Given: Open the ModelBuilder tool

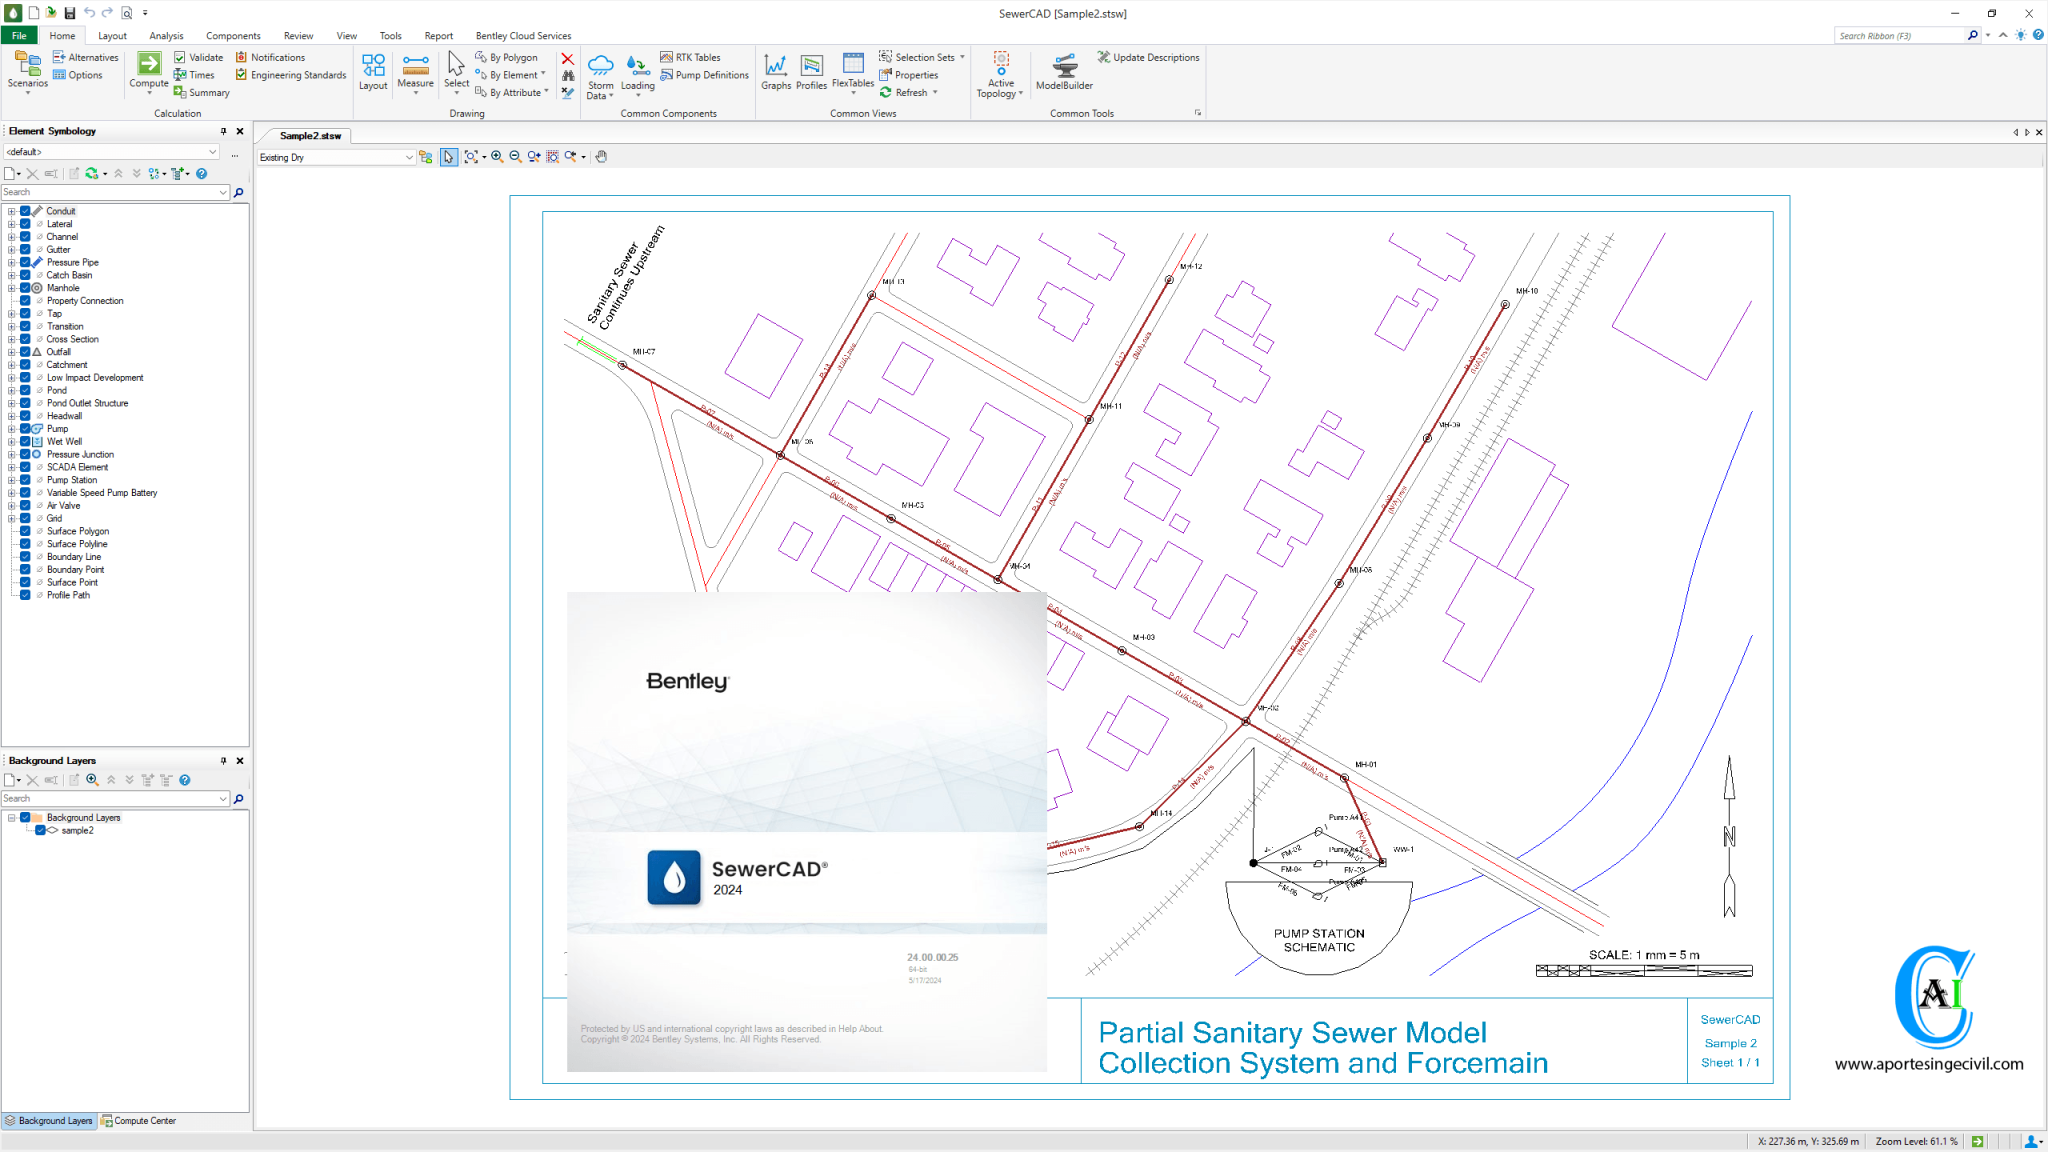Looking at the screenshot, I should pyautogui.click(x=1064, y=70).
